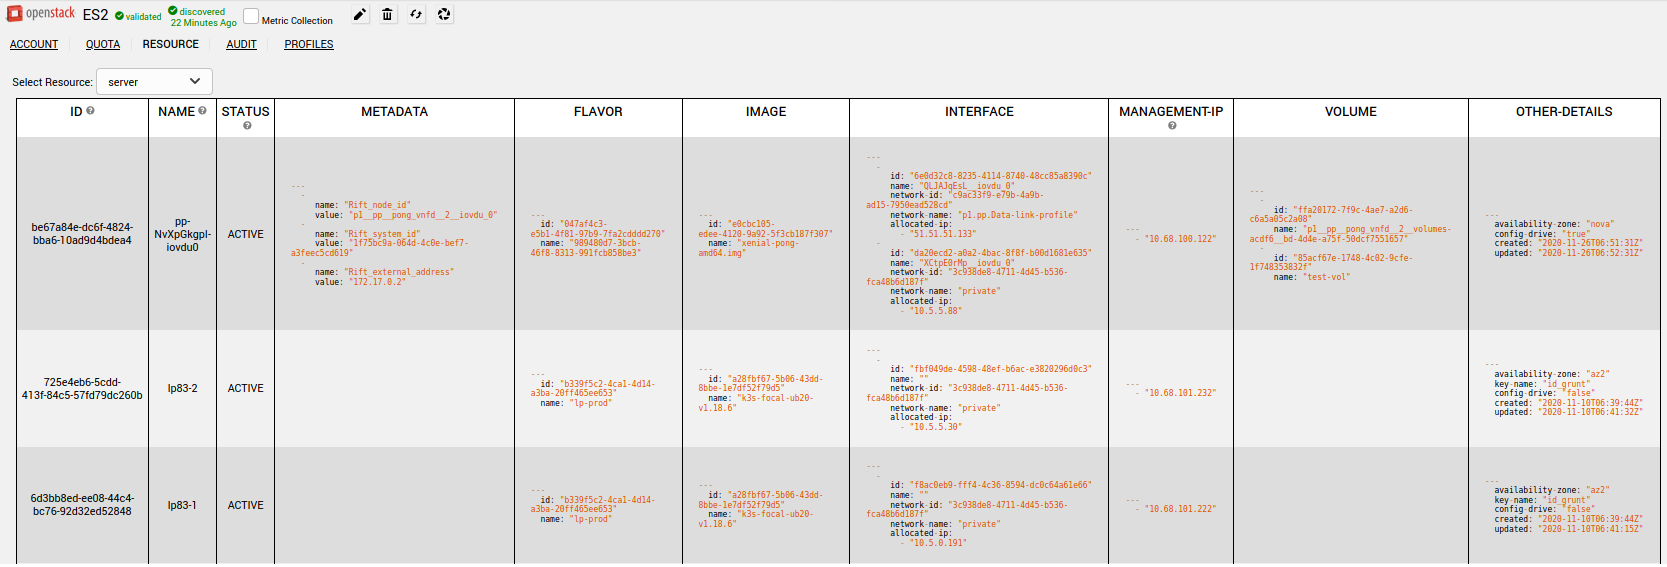This screenshot has width=1667, height=567.
Task: Open the Select Resource dropdown
Action: coord(154,82)
